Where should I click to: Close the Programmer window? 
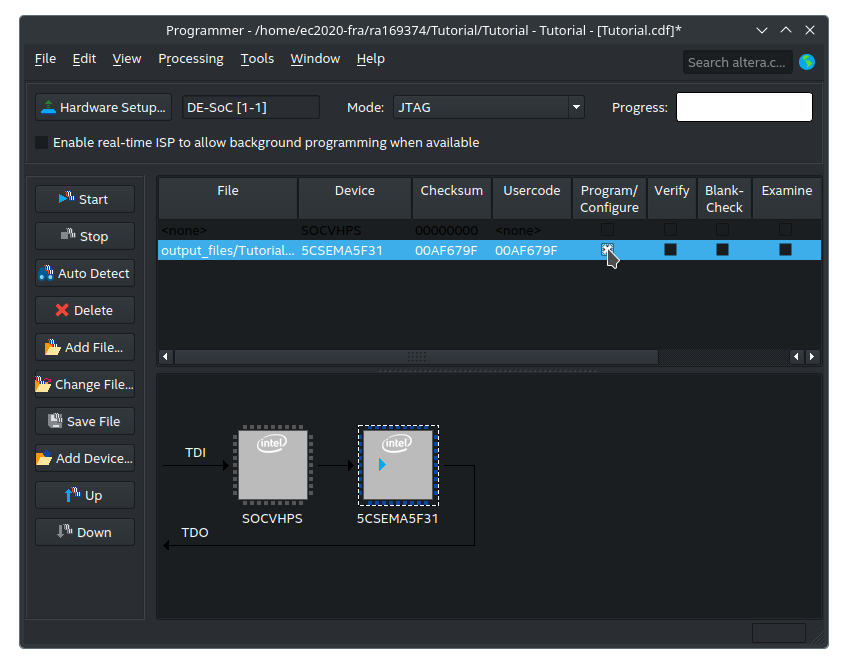(x=810, y=30)
